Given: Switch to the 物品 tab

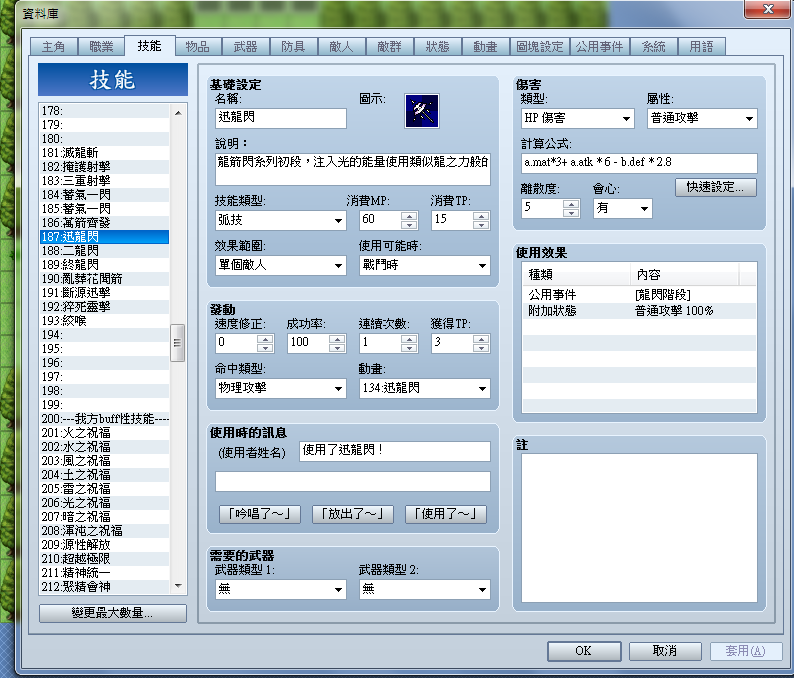Looking at the screenshot, I should click(197, 47).
